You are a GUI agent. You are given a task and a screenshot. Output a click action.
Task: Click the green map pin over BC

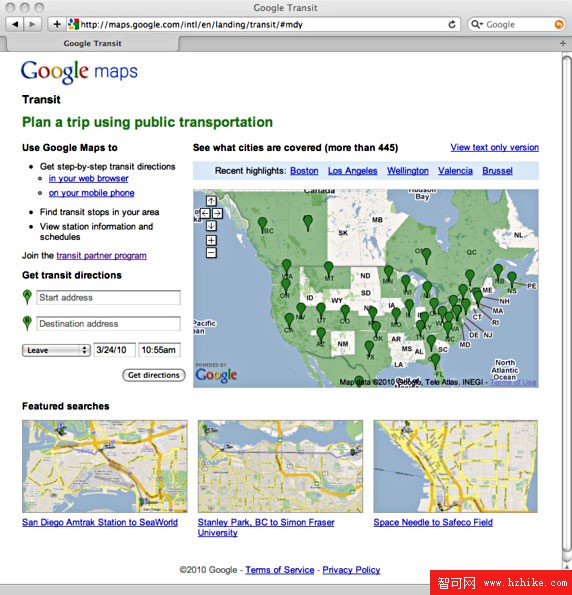click(262, 224)
